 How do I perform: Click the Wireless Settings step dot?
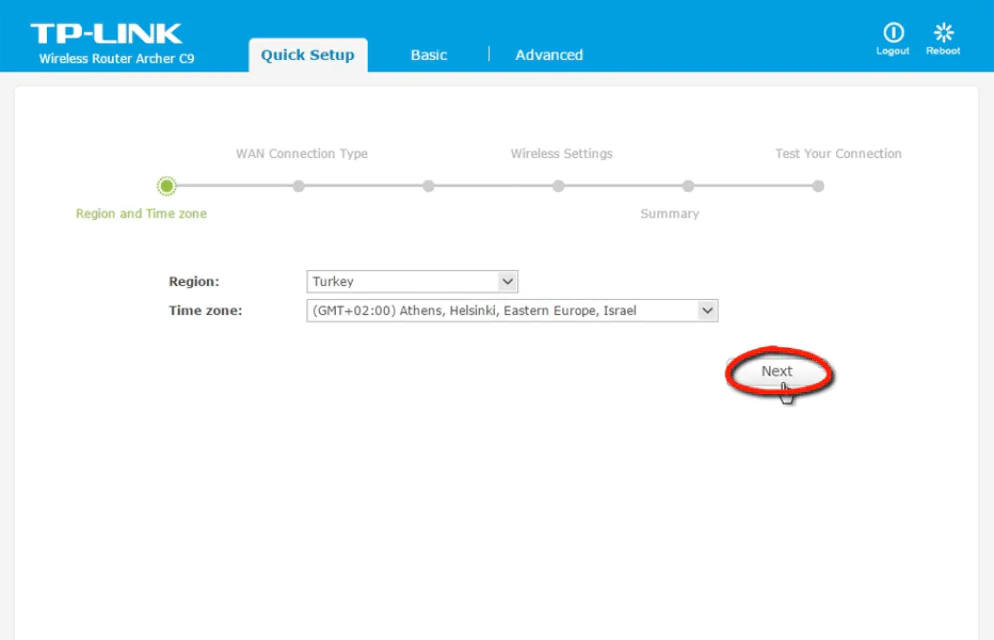pos(558,186)
